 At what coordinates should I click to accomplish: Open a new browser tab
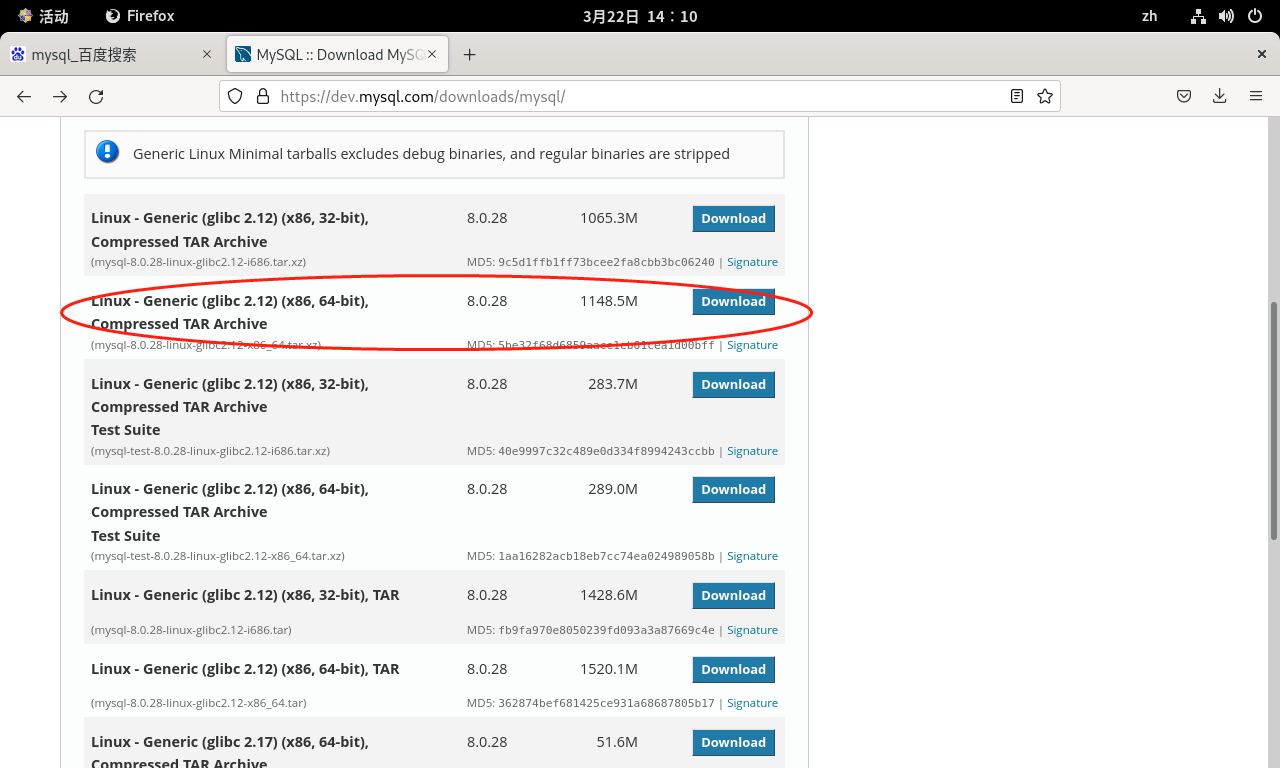[x=469, y=54]
